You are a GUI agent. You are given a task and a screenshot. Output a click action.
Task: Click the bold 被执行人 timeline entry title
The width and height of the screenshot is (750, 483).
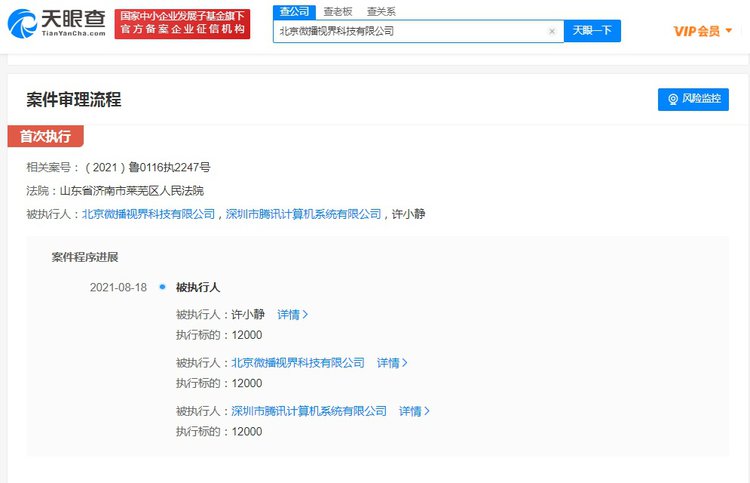click(x=198, y=287)
